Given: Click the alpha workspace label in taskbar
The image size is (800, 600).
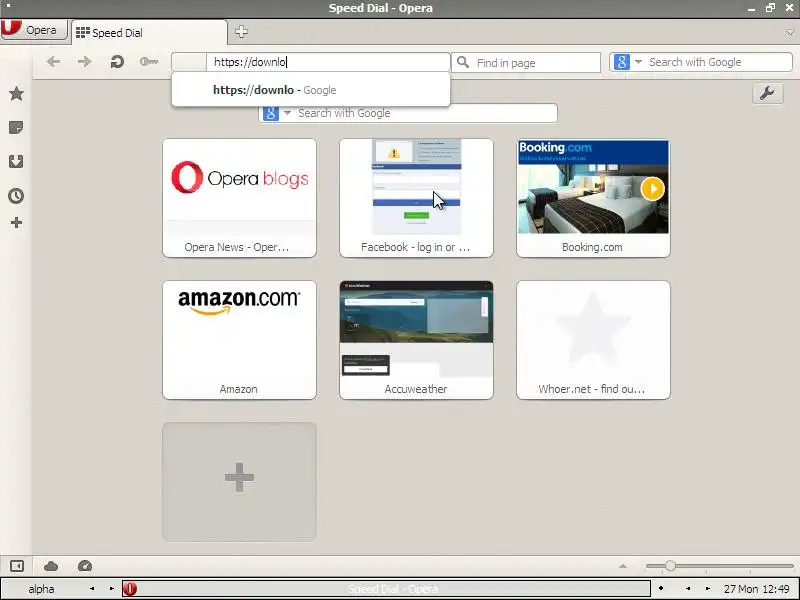Looking at the screenshot, I should pyautogui.click(x=41, y=589).
